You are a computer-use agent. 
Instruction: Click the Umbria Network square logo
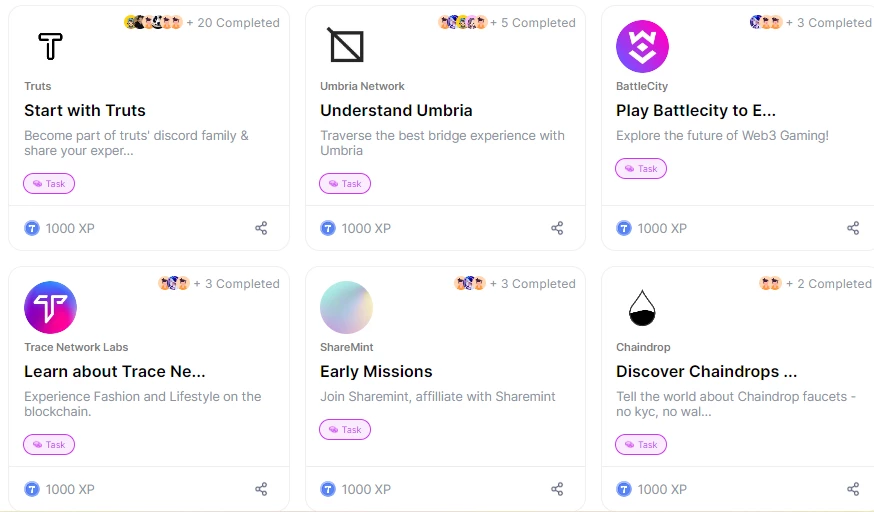click(x=346, y=45)
